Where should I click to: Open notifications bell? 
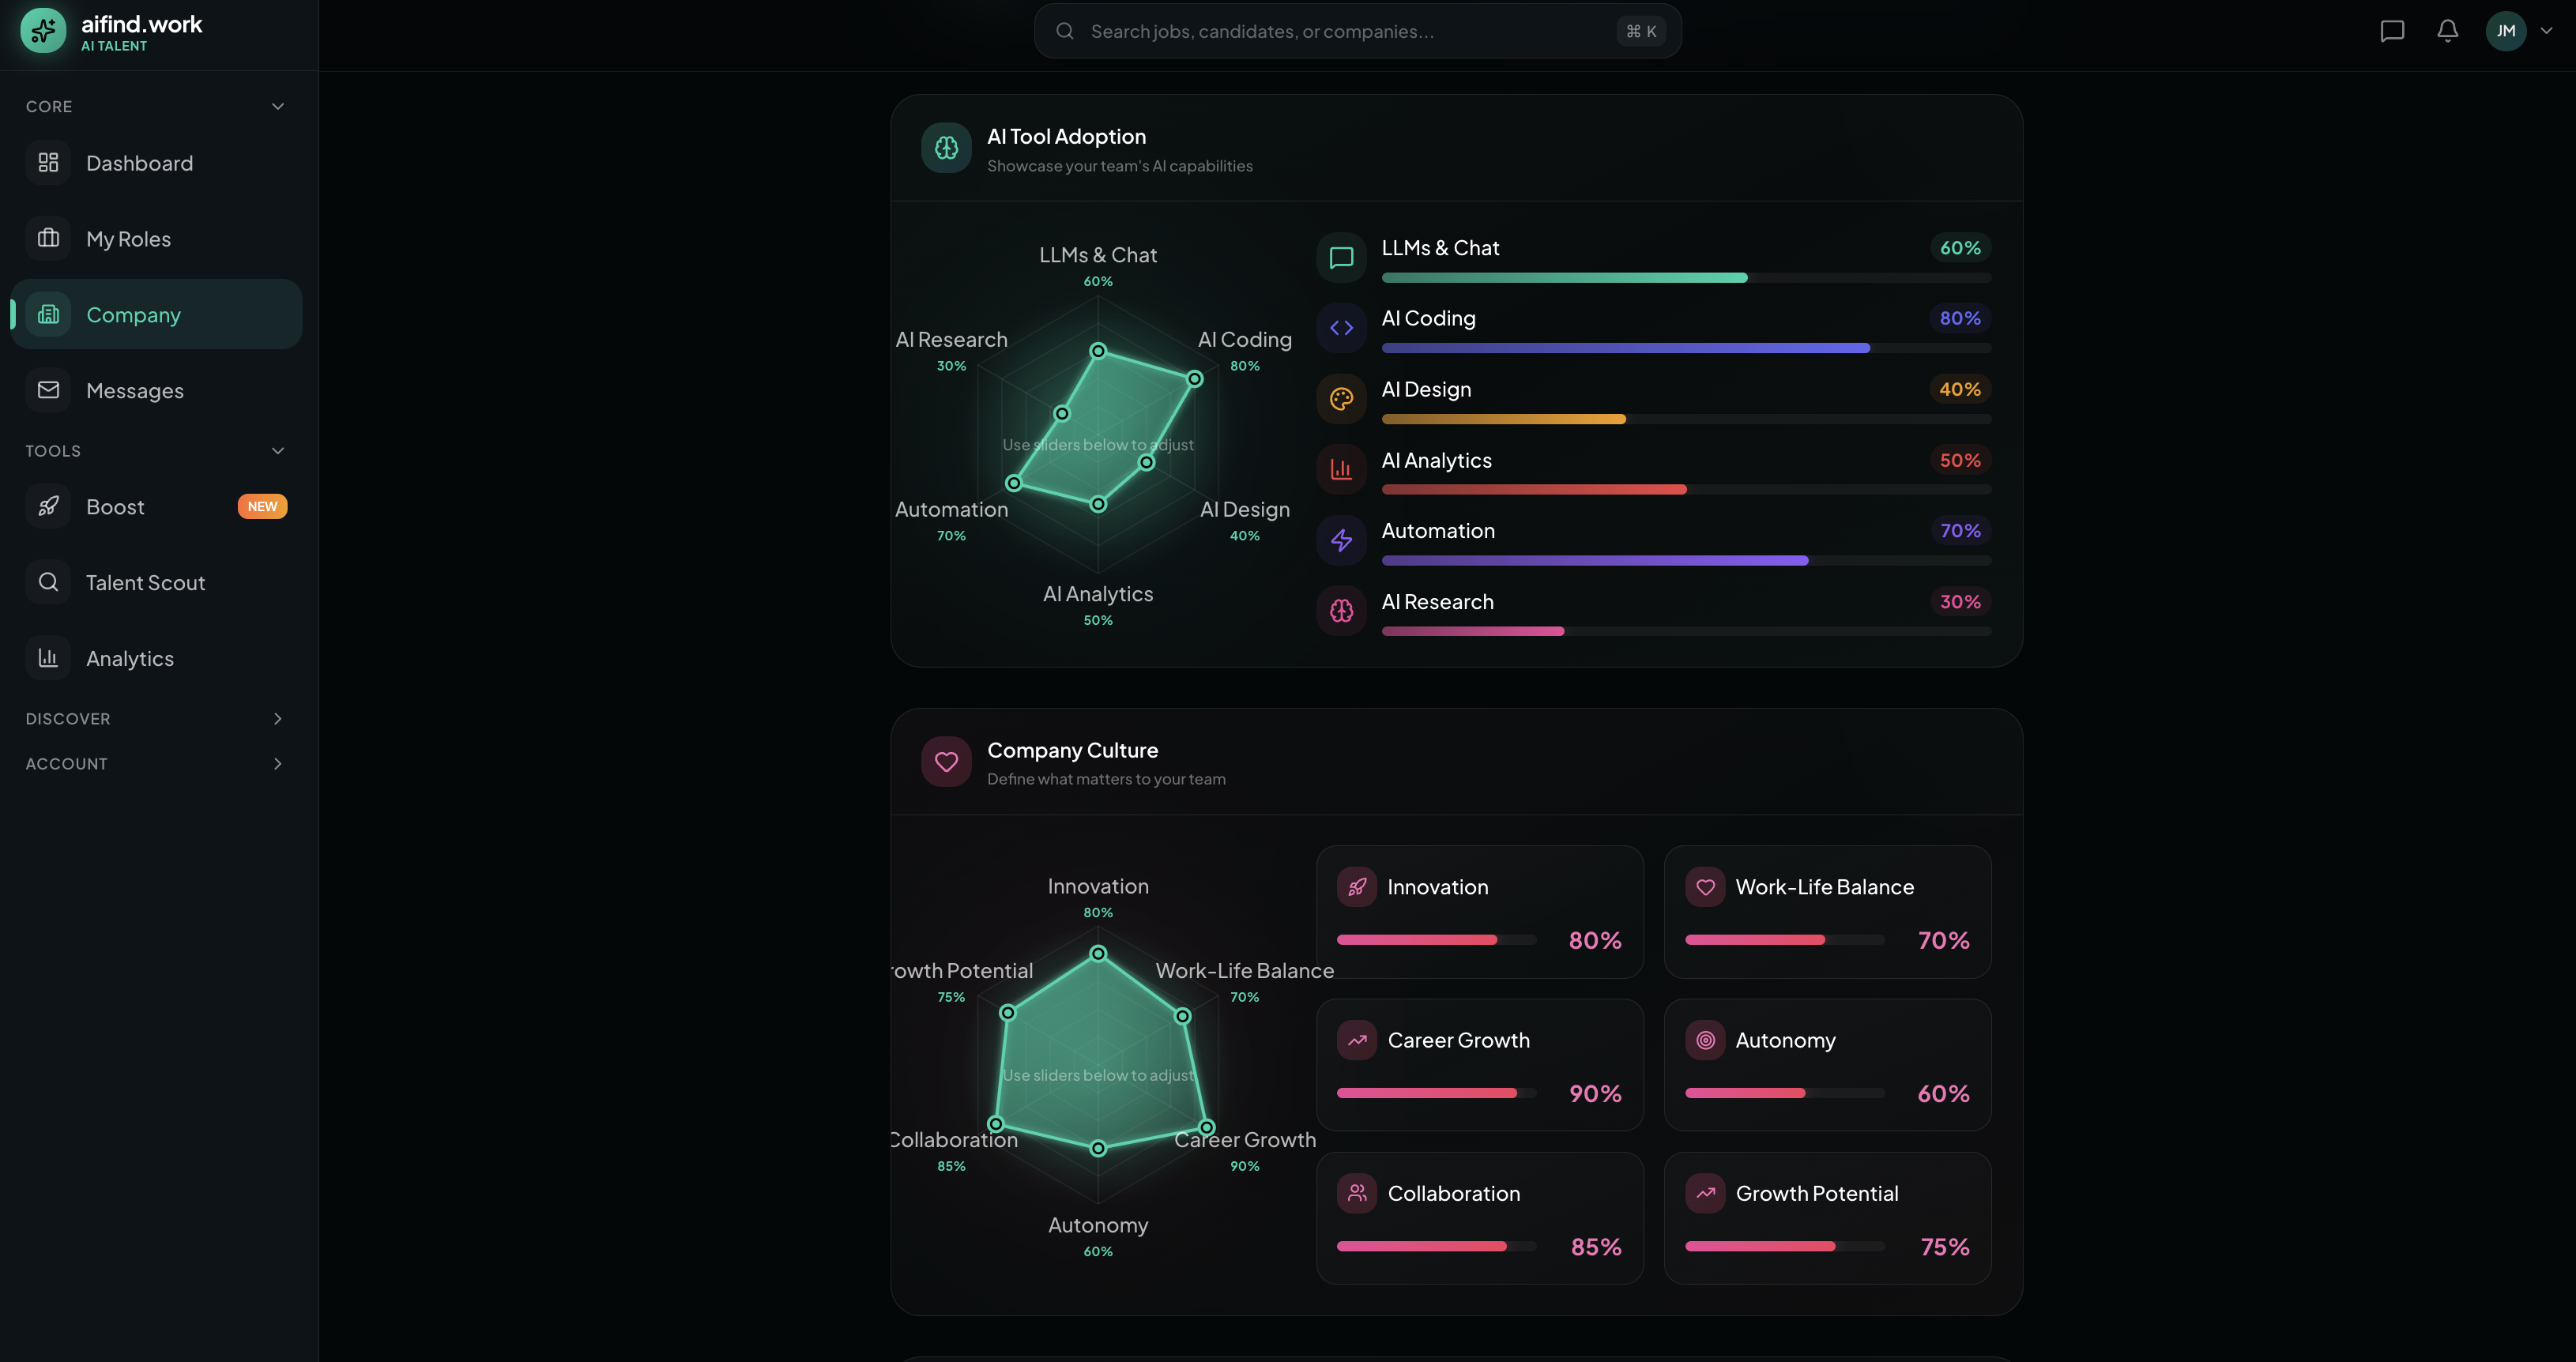(x=2447, y=30)
